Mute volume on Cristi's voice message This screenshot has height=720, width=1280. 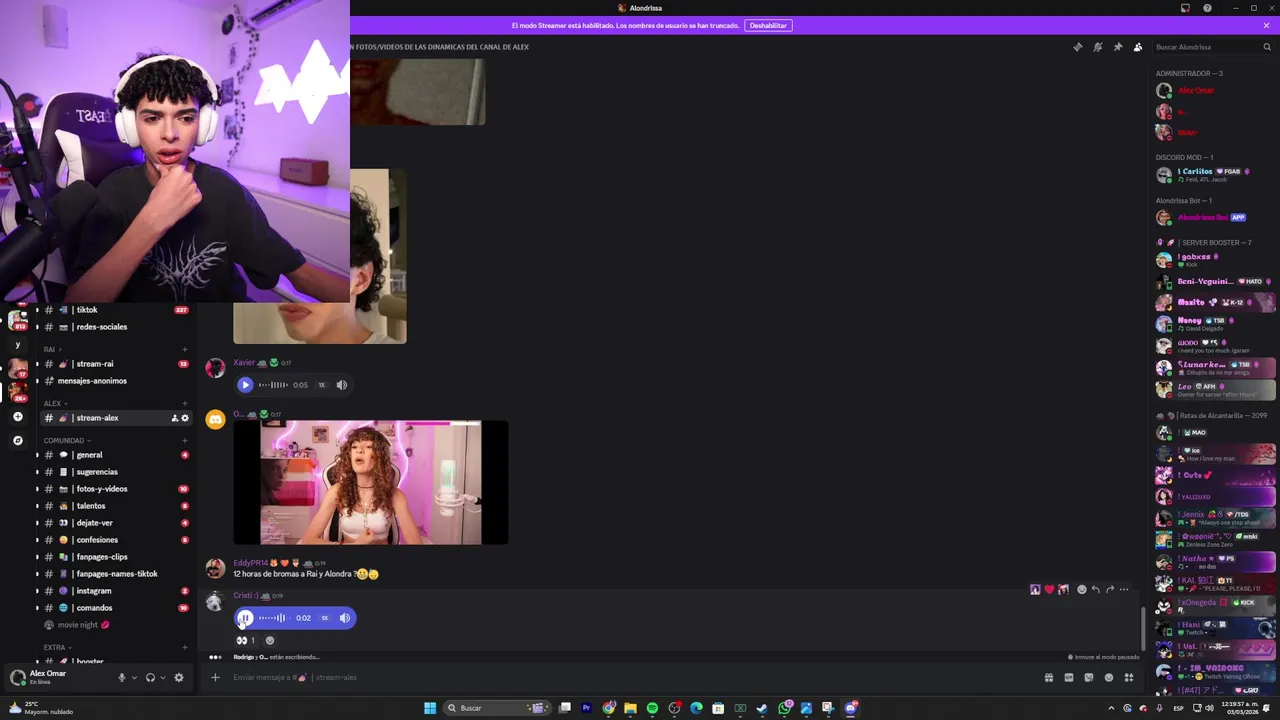(345, 618)
